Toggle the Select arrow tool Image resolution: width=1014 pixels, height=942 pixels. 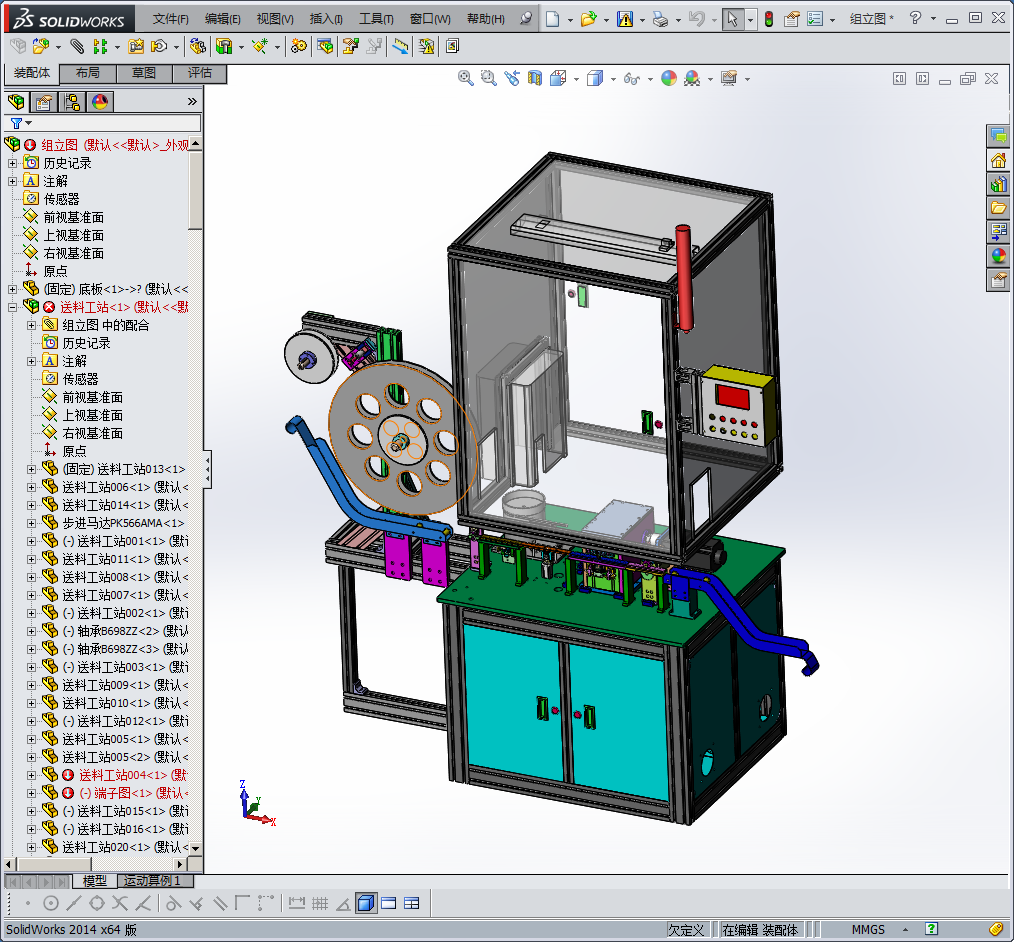click(x=733, y=19)
